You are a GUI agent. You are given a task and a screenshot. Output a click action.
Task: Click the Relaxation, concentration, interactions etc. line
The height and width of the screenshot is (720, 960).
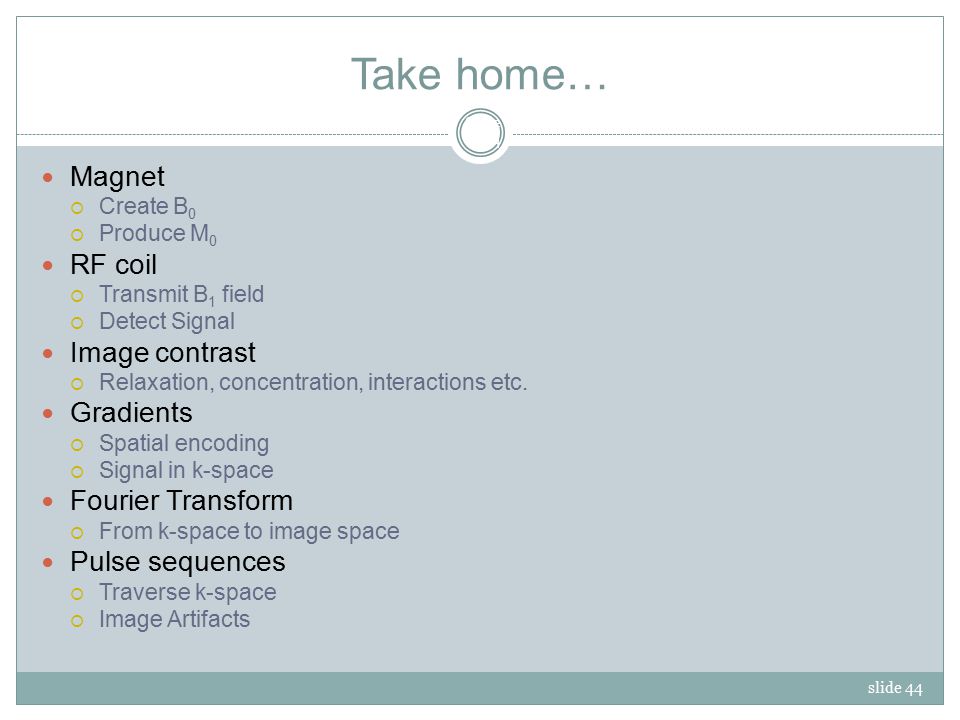(x=313, y=382)
